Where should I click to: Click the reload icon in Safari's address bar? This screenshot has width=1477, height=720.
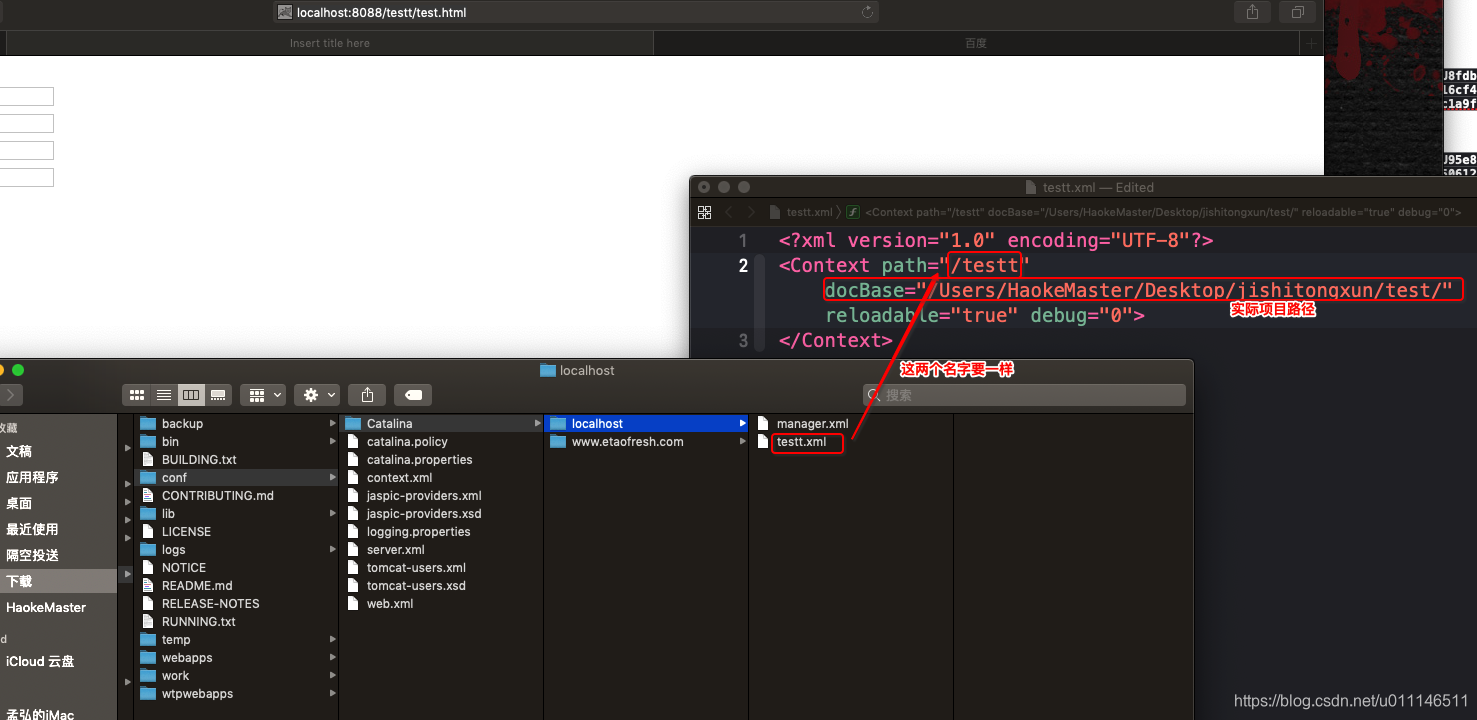click(x=866, y=12)
